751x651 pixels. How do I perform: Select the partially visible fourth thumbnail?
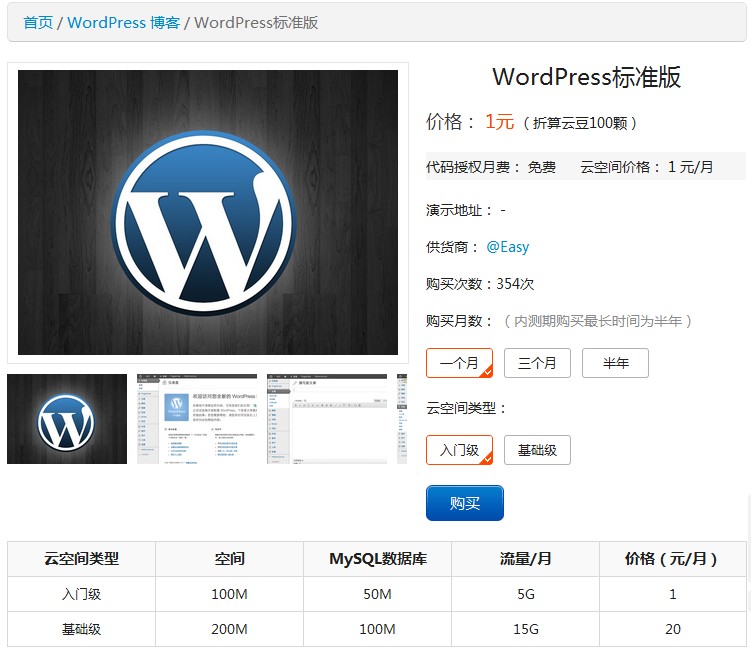coord(402,419)
